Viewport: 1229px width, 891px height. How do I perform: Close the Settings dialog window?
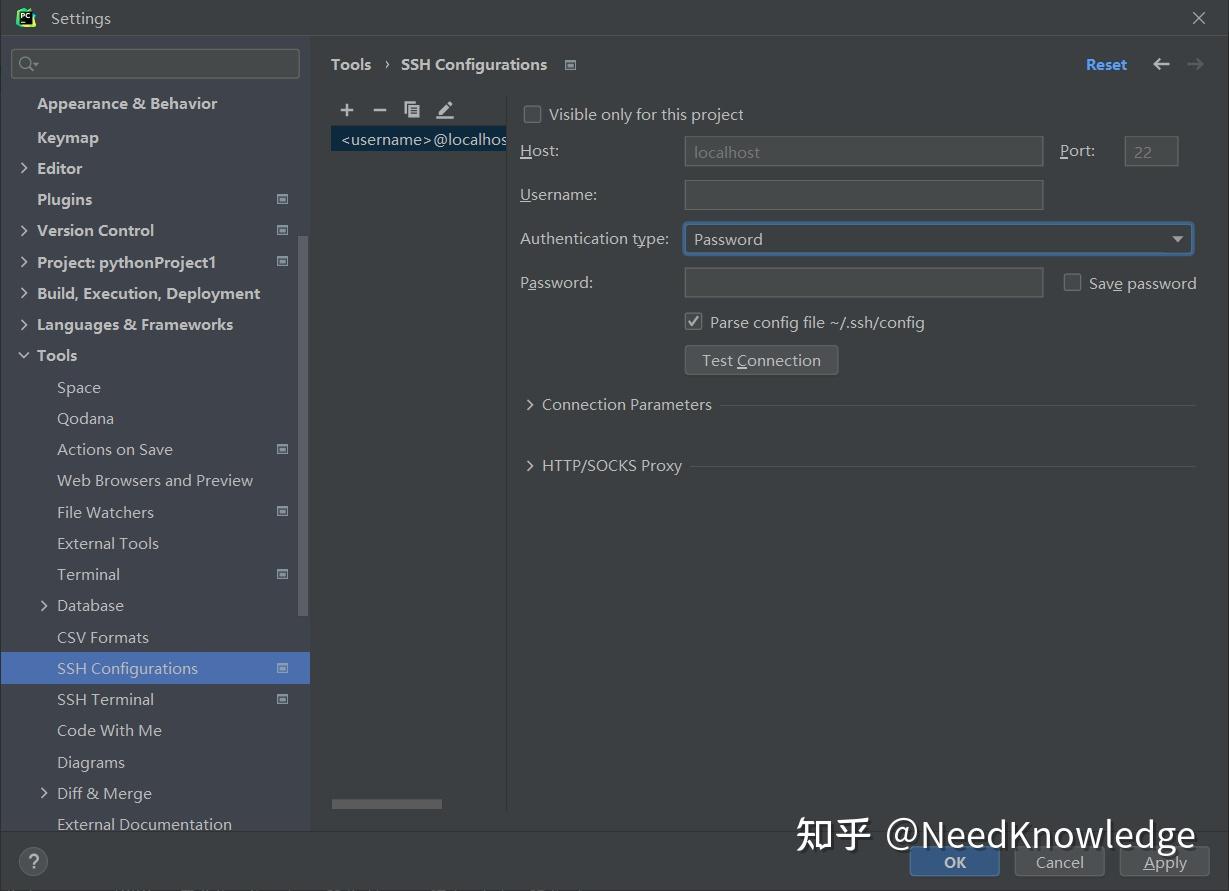pyautogui.click(x=1198, y=18)
